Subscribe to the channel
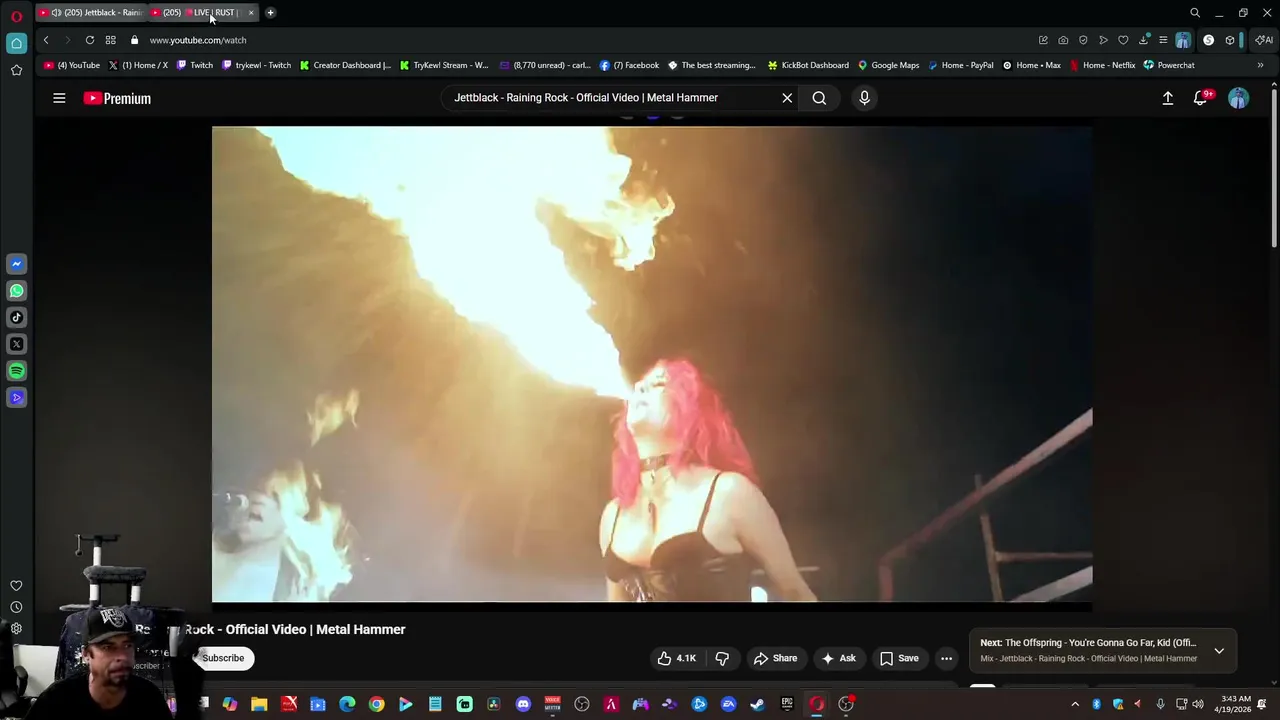 click(223, 658)
